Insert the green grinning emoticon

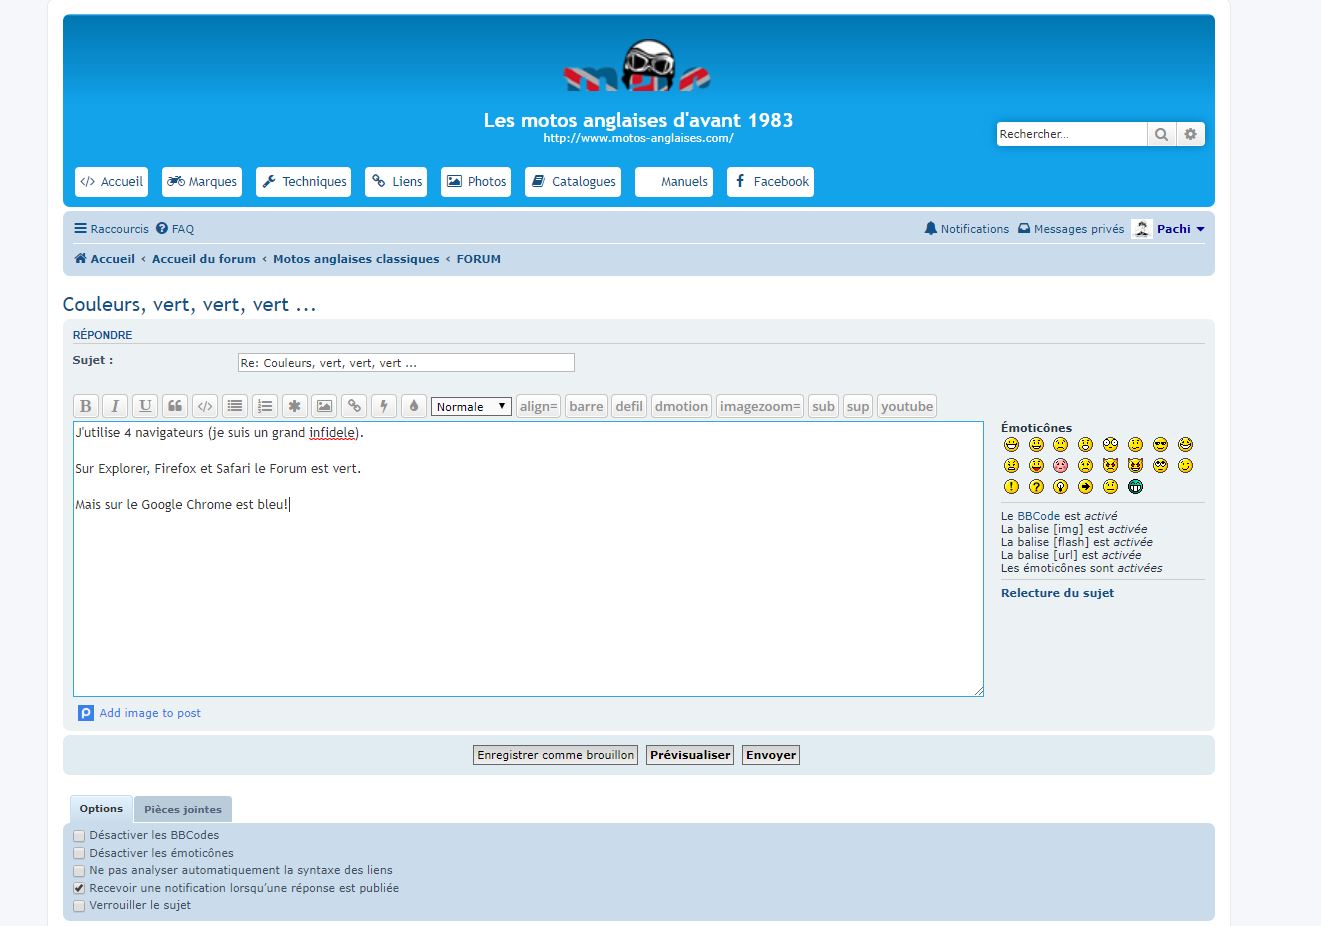point(1135,486)
